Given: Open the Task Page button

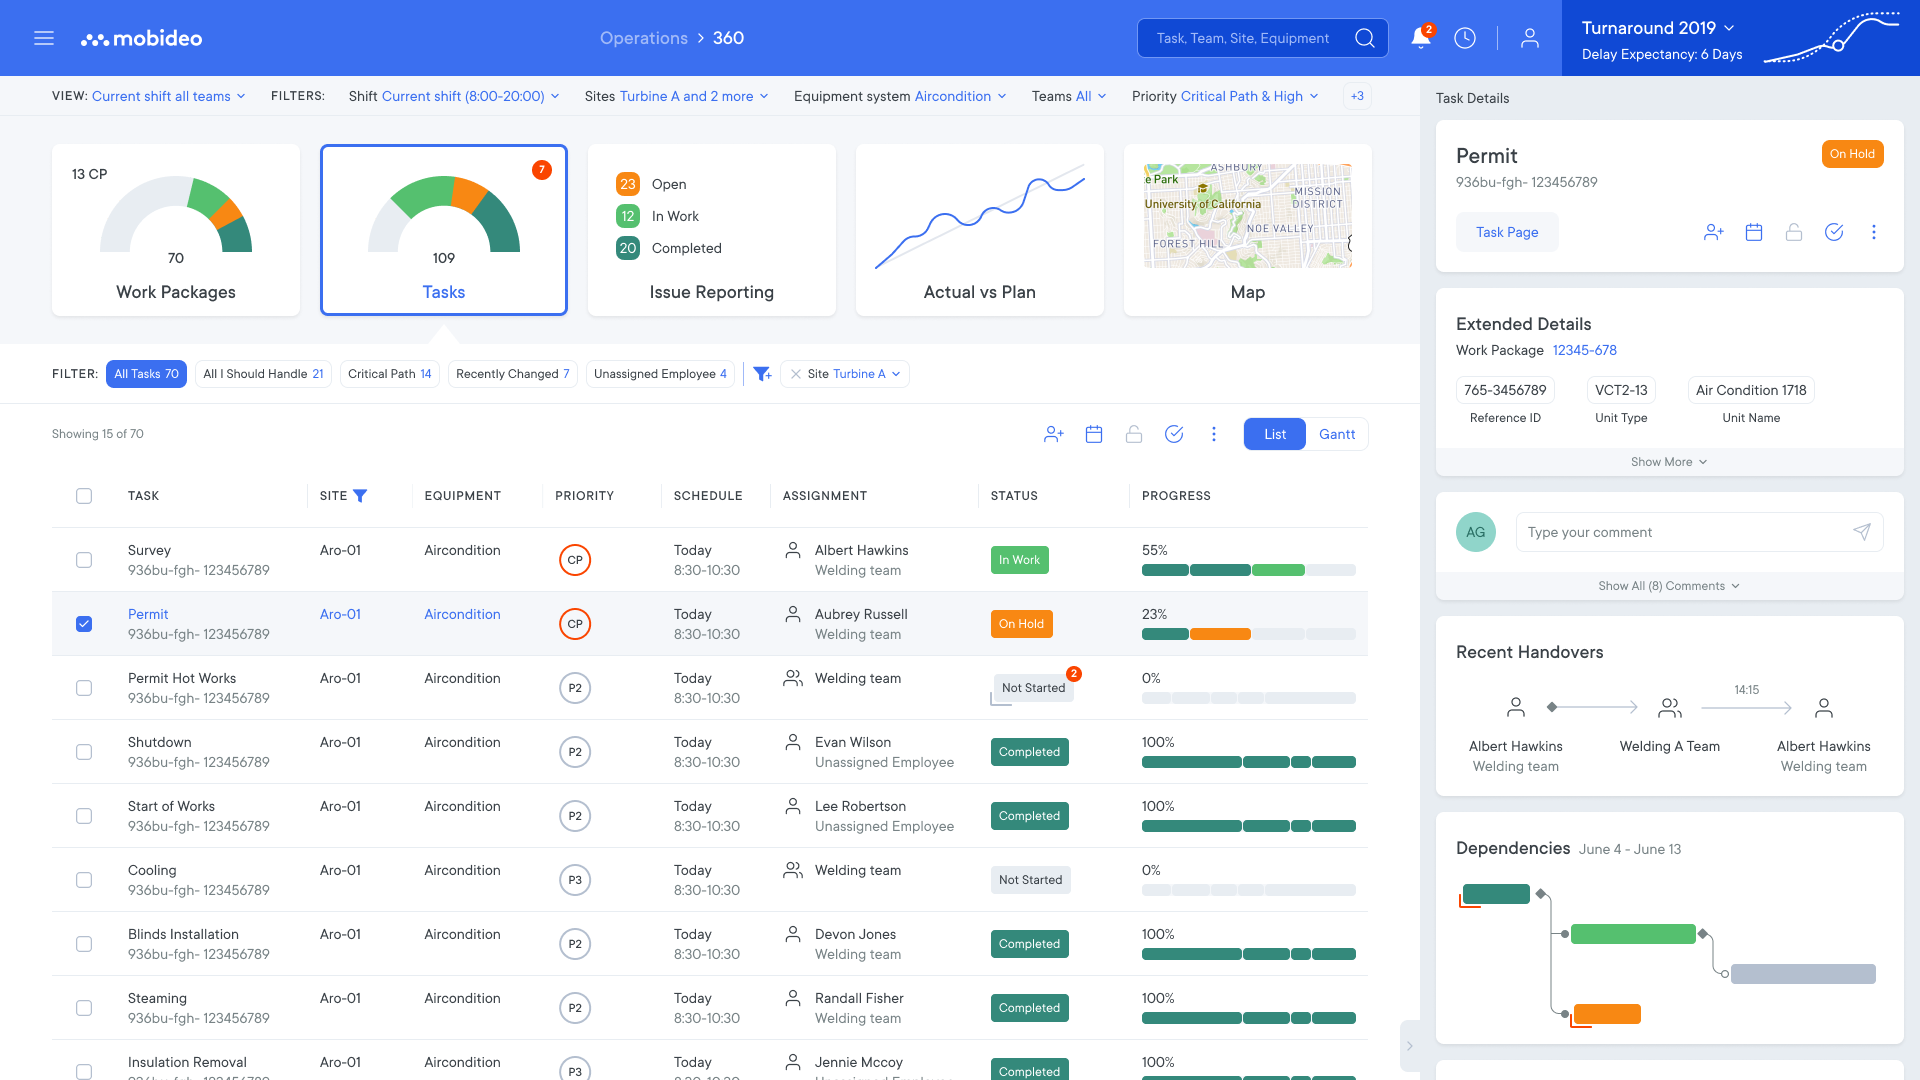Looking at the screenshot, I should point(1506,231).
